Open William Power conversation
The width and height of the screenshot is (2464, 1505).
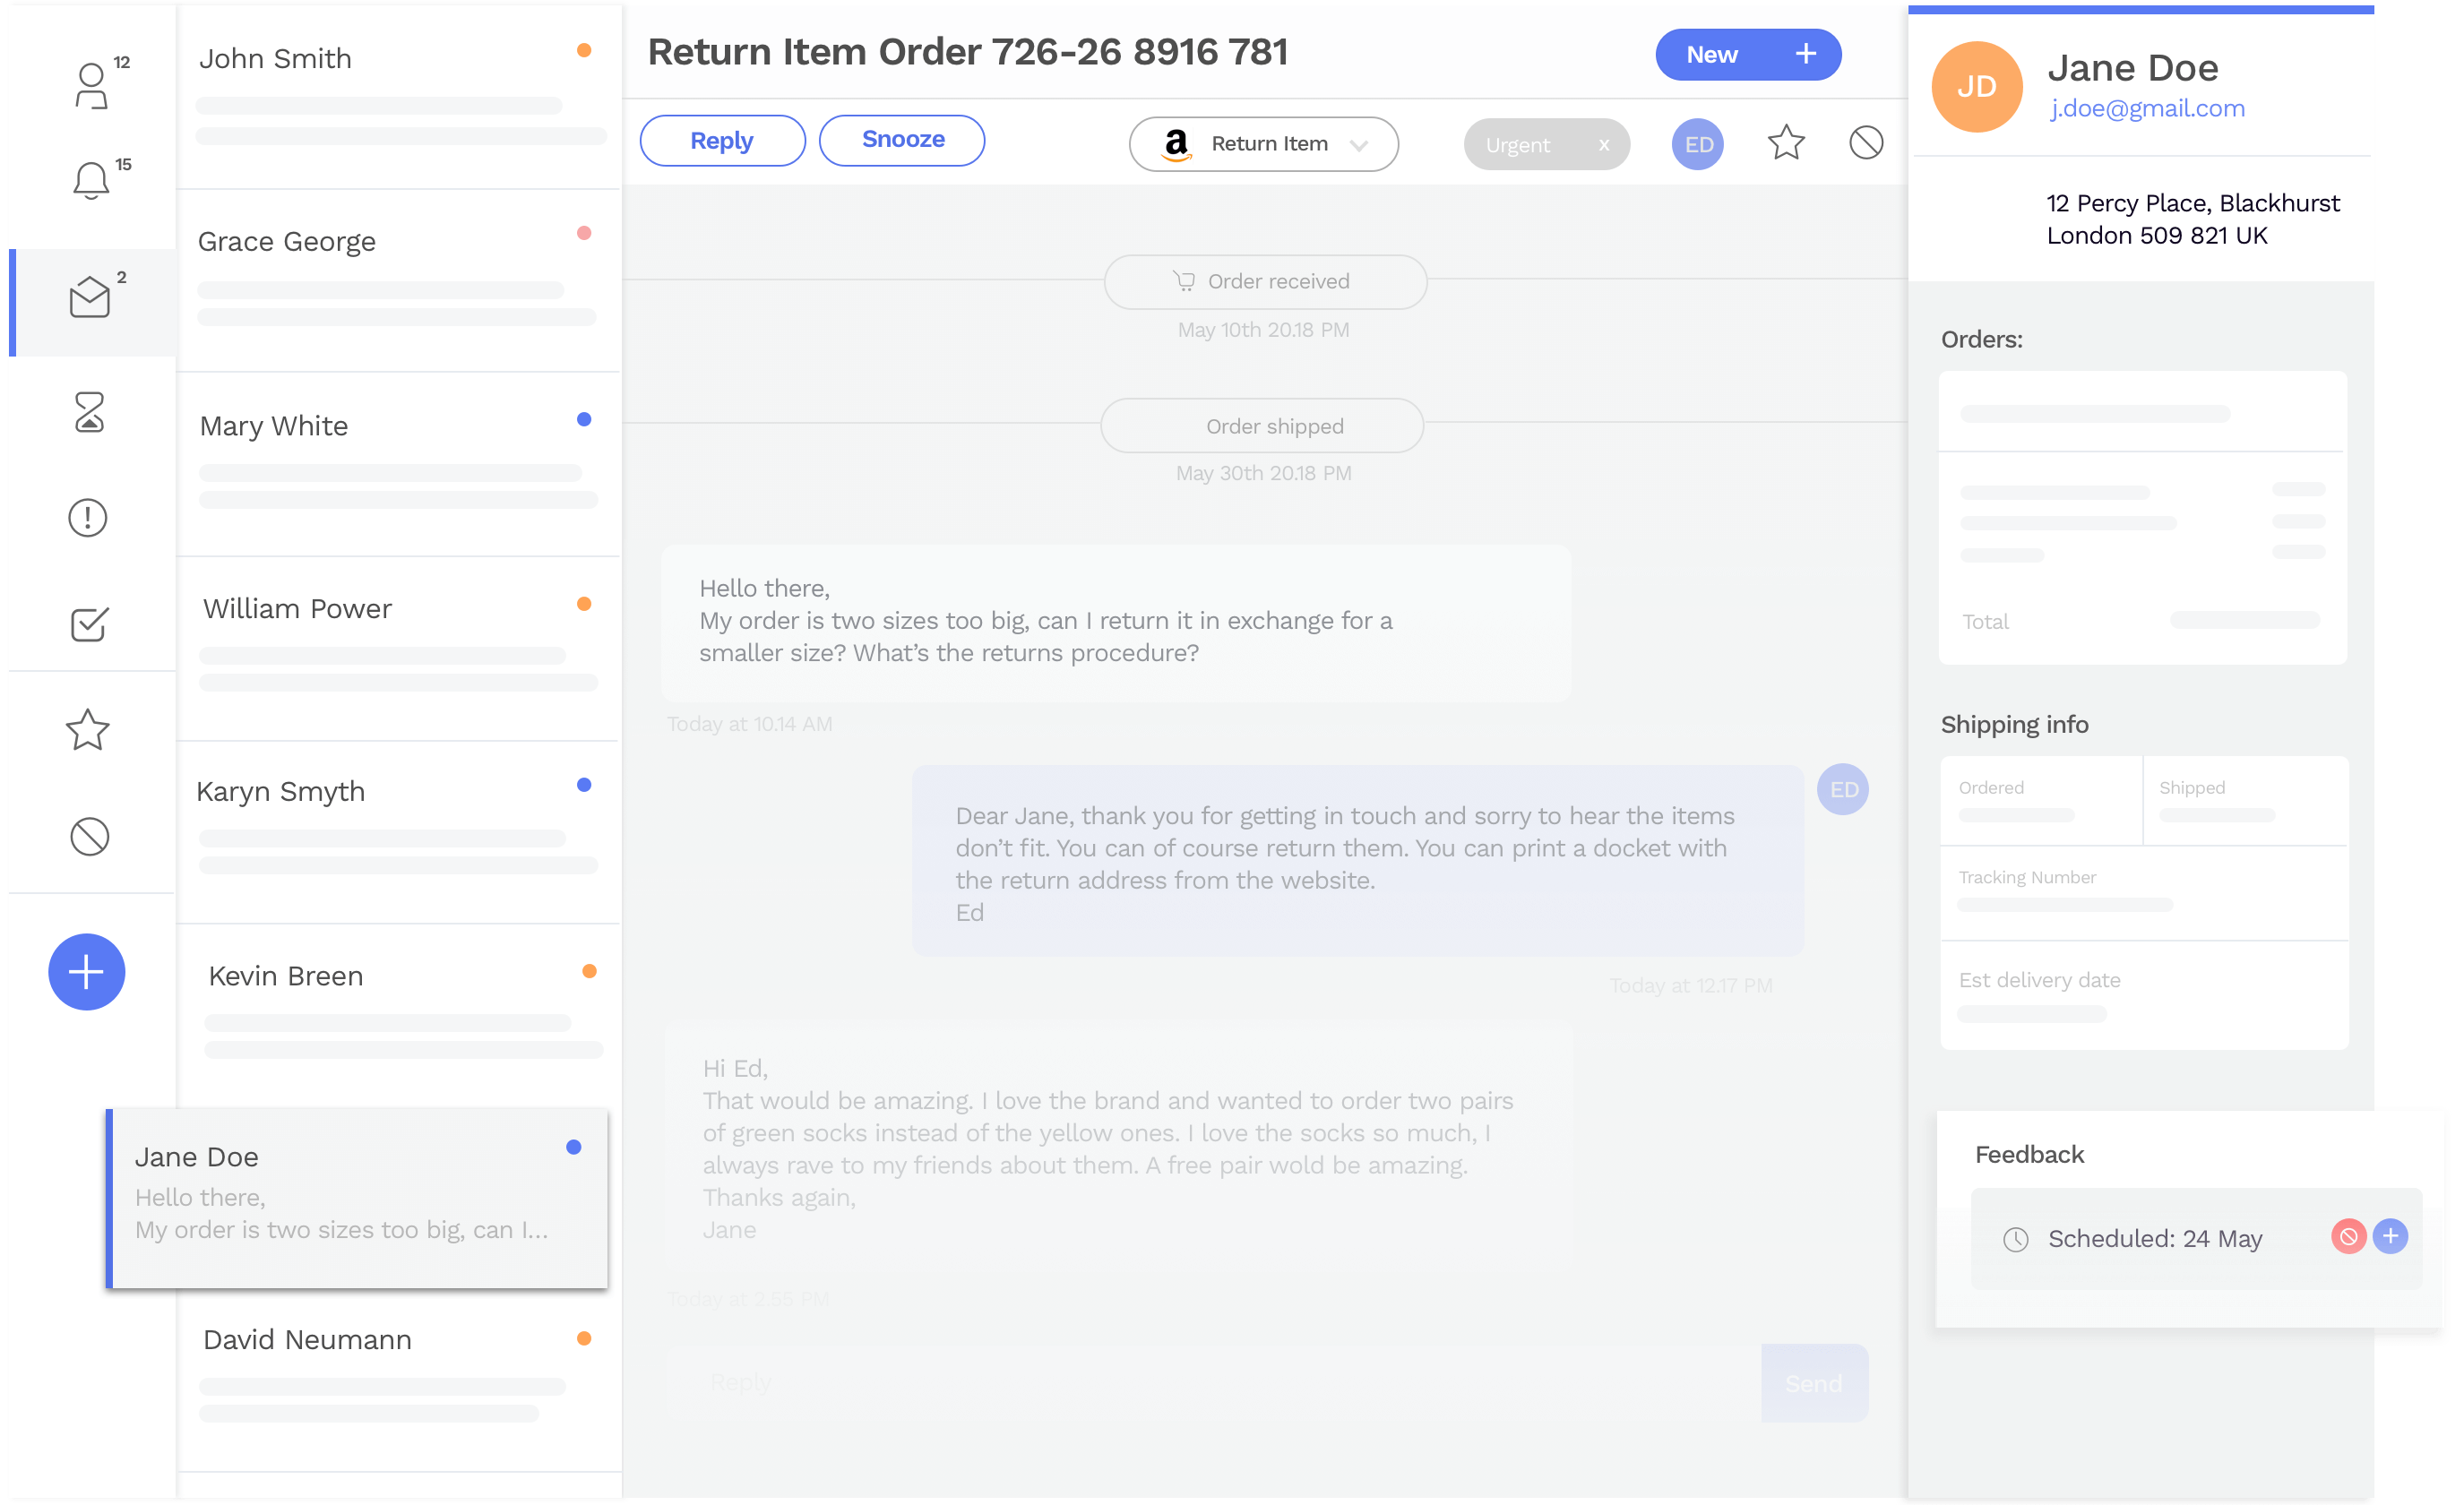pos(399,648)
